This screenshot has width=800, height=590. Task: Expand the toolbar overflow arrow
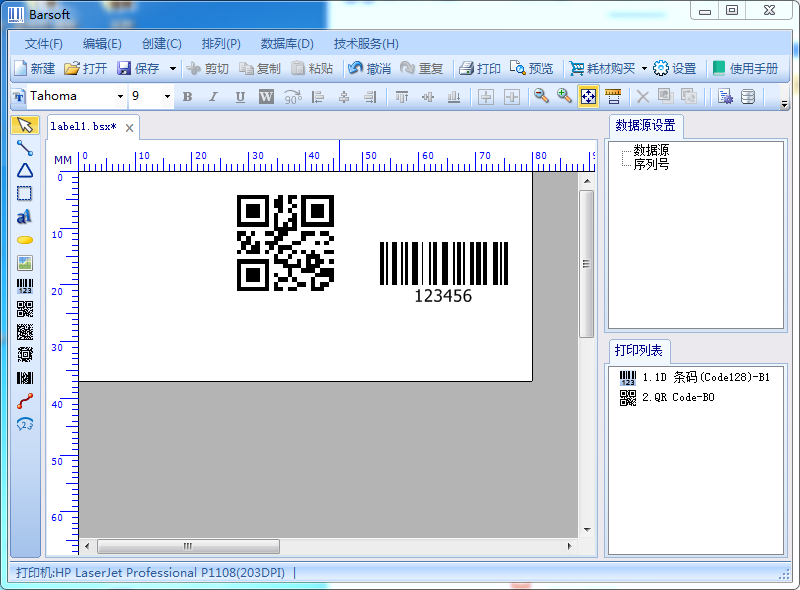click(x=784, y=104)
